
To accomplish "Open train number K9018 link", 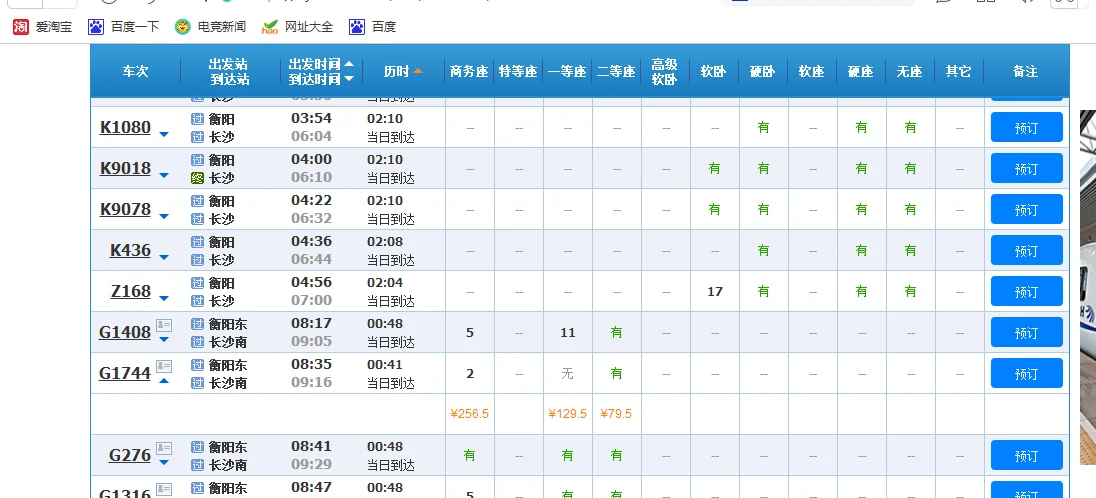I will (x=126, y=169).
